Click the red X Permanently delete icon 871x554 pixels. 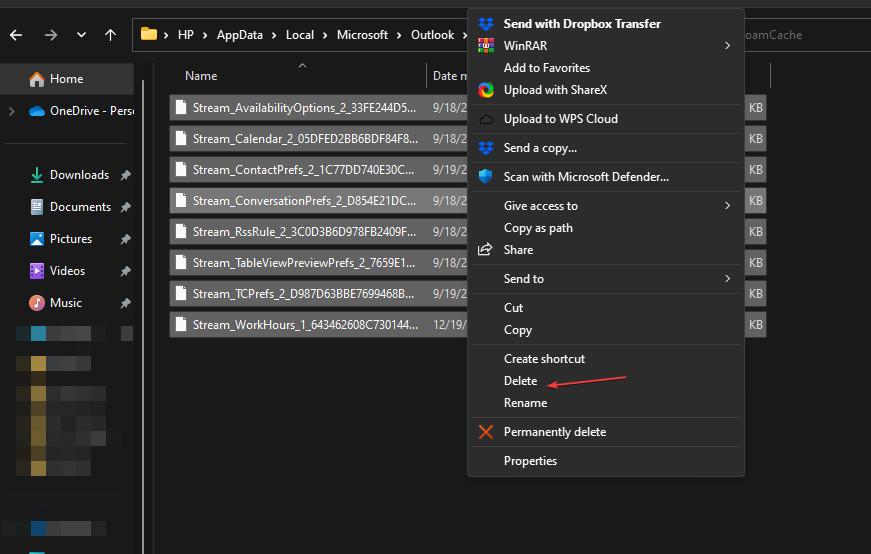coord(486,432)
